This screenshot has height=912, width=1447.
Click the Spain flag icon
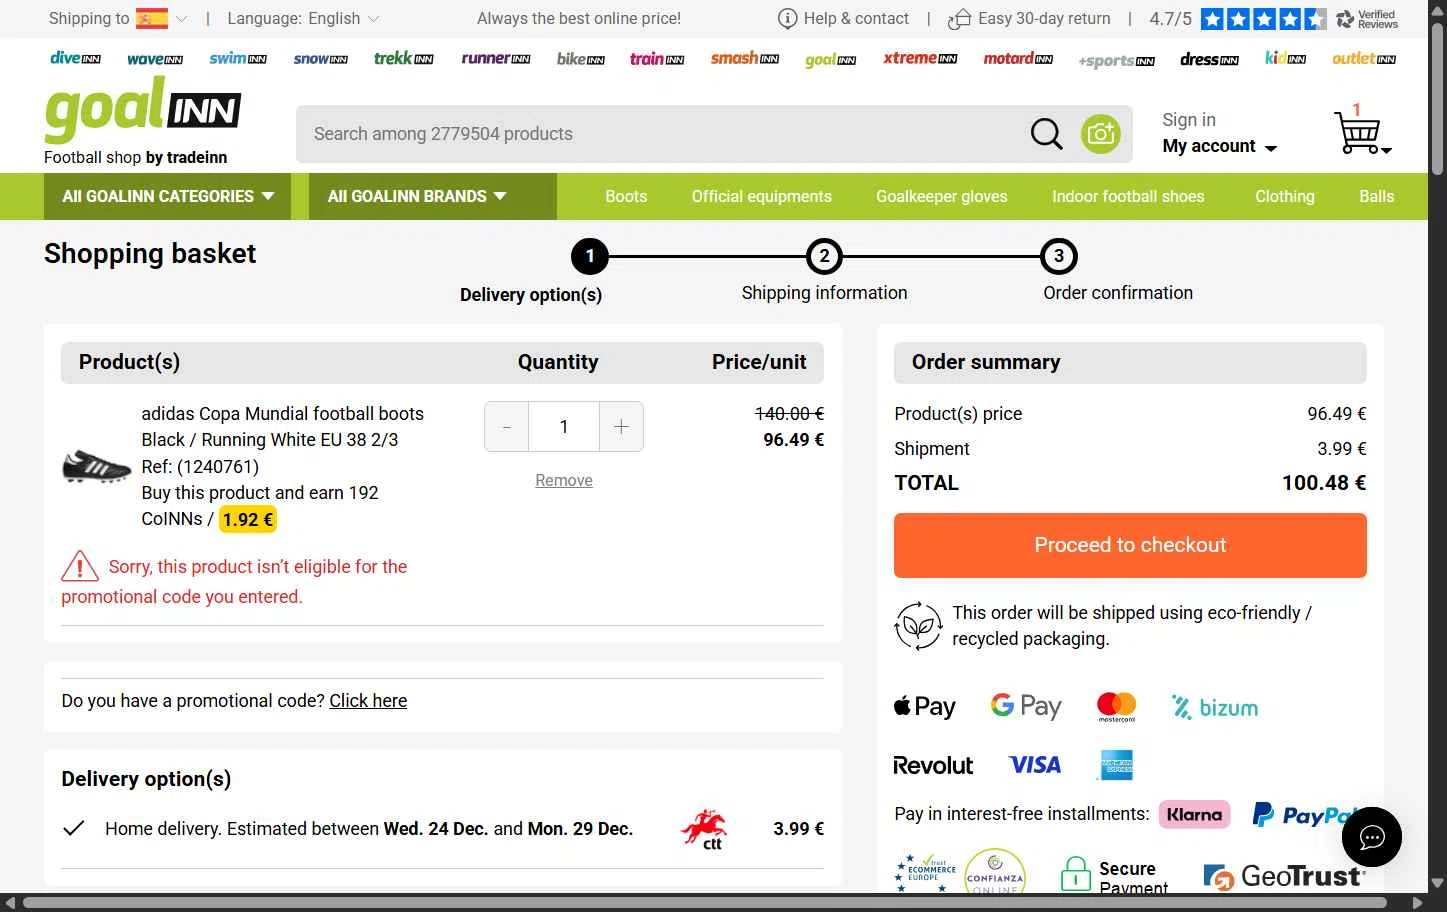pyautogui.click(x=152, y=18)
